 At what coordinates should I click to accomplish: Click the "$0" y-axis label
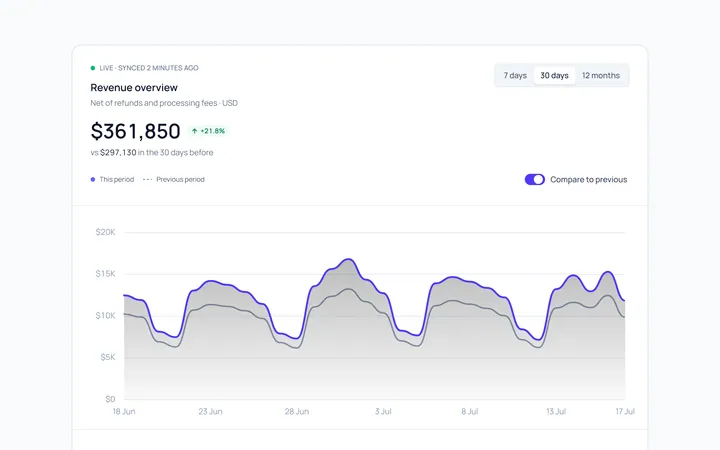(110, 399)
